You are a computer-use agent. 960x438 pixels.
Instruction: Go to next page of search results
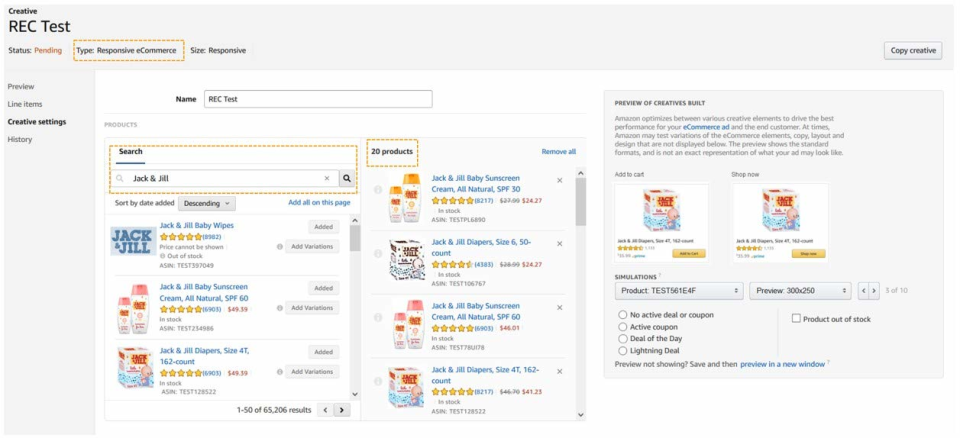click(x=342, y=410)
